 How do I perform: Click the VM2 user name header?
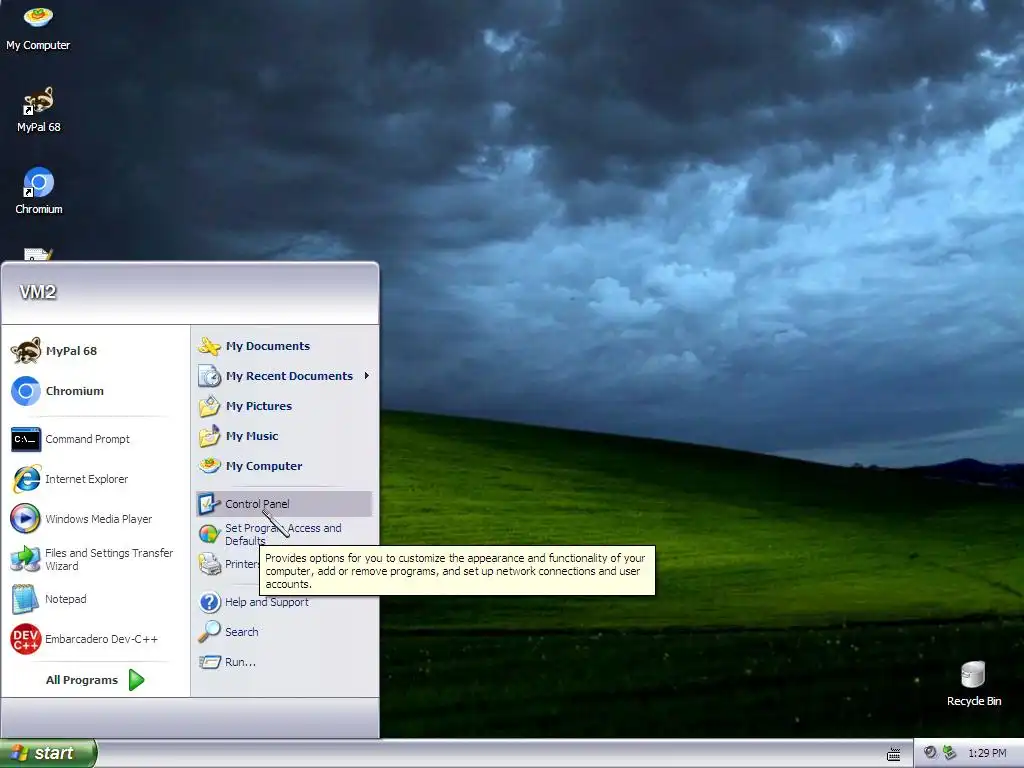point(38,292)
